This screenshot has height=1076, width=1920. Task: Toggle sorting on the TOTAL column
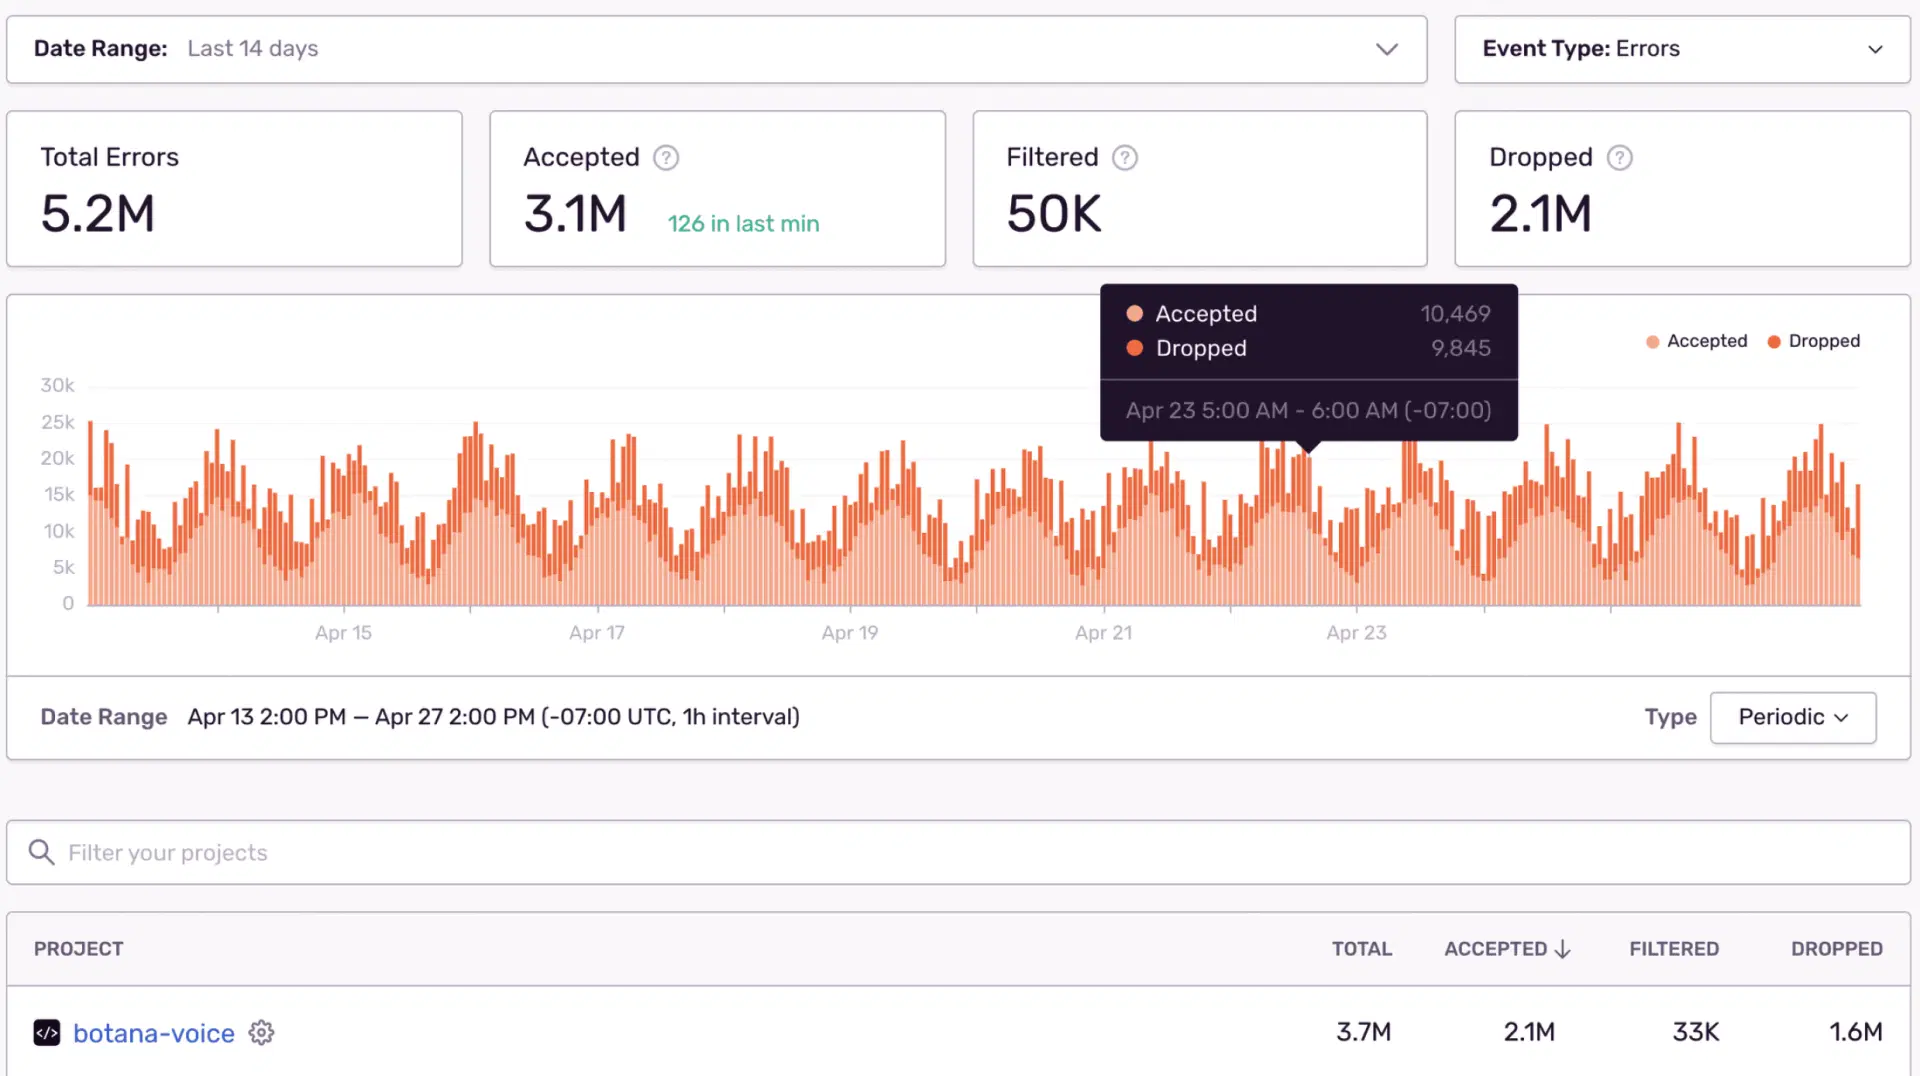1361,949
